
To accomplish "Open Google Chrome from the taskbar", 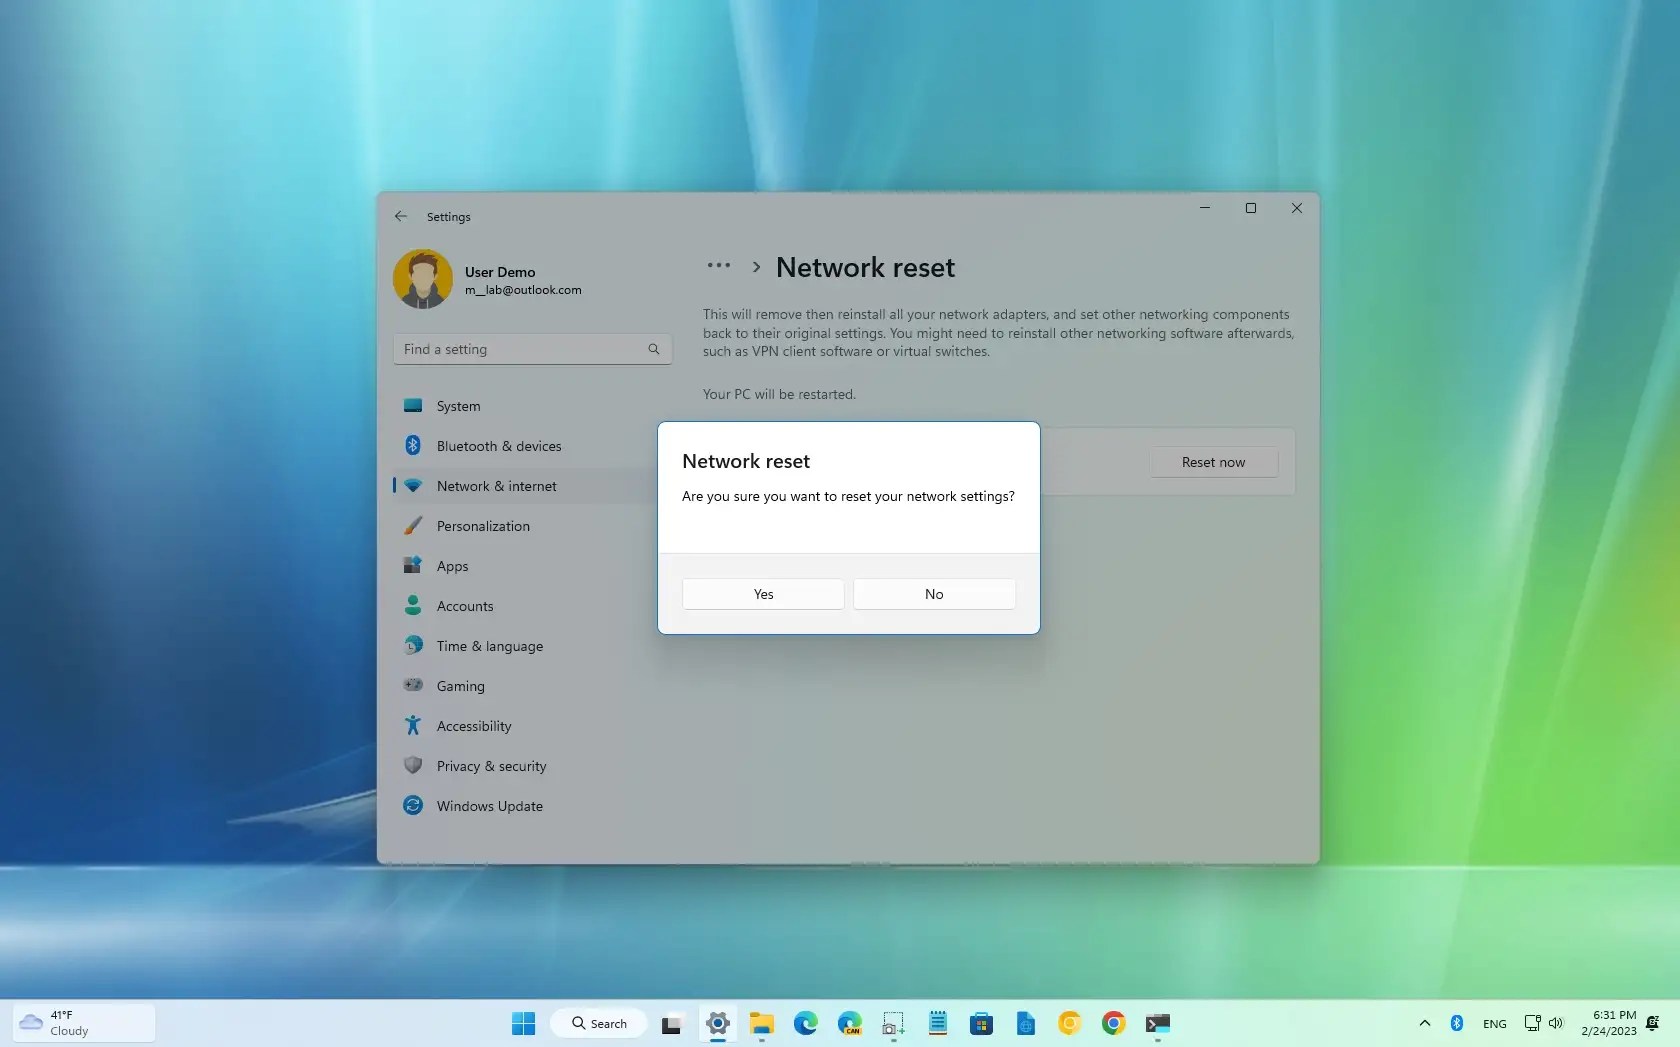I will [x=1114, y=1023].
